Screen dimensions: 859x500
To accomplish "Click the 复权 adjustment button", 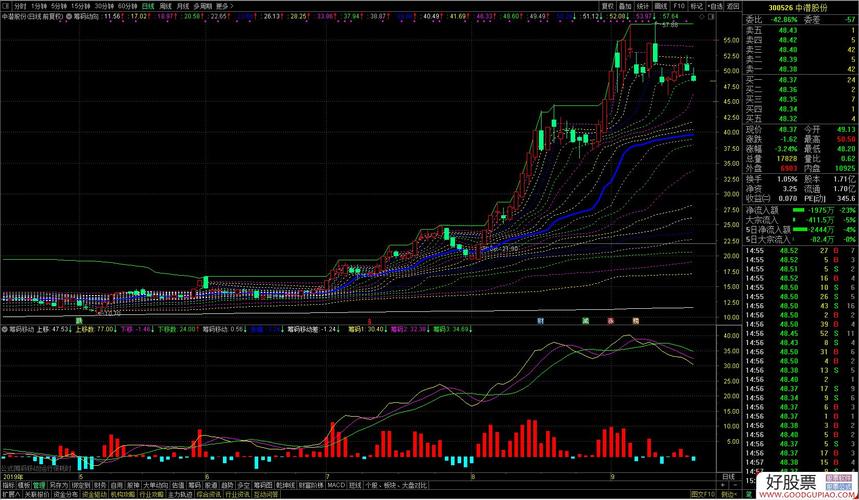I will [x=607, y=6].
